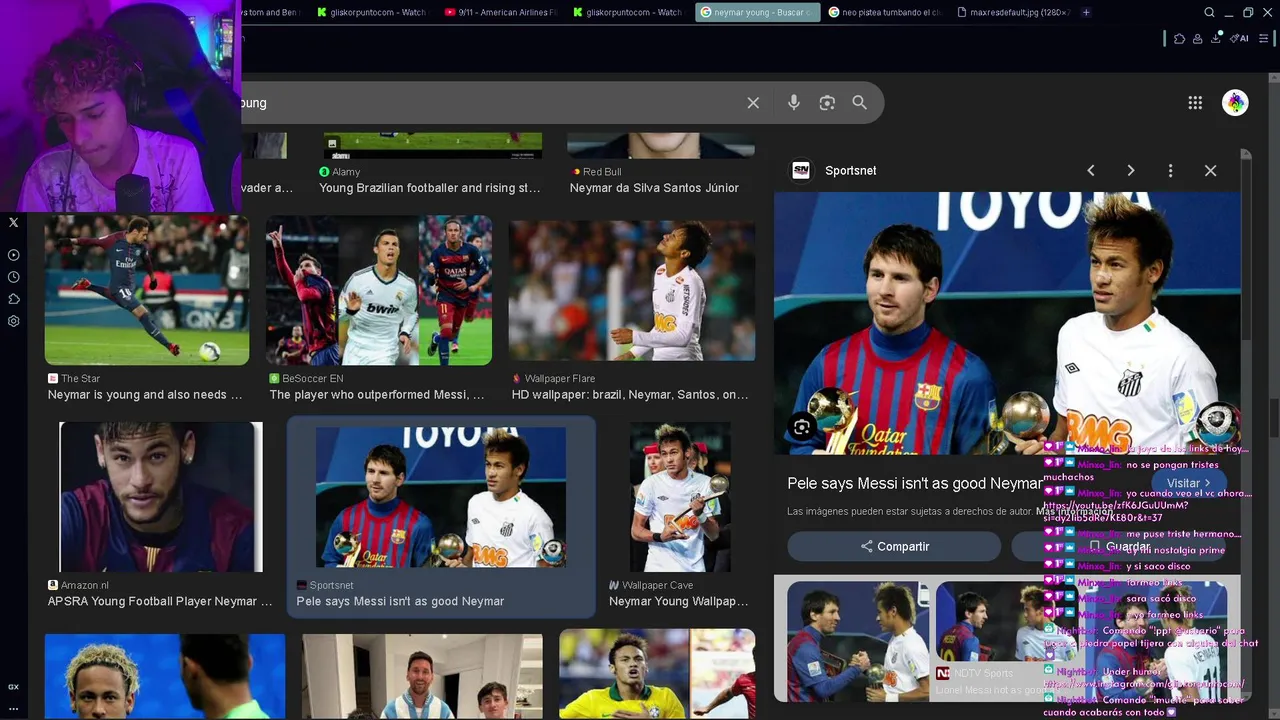Open the Google apps grid
This screenshot has width=1280, height=720.
click(1195, 103)
